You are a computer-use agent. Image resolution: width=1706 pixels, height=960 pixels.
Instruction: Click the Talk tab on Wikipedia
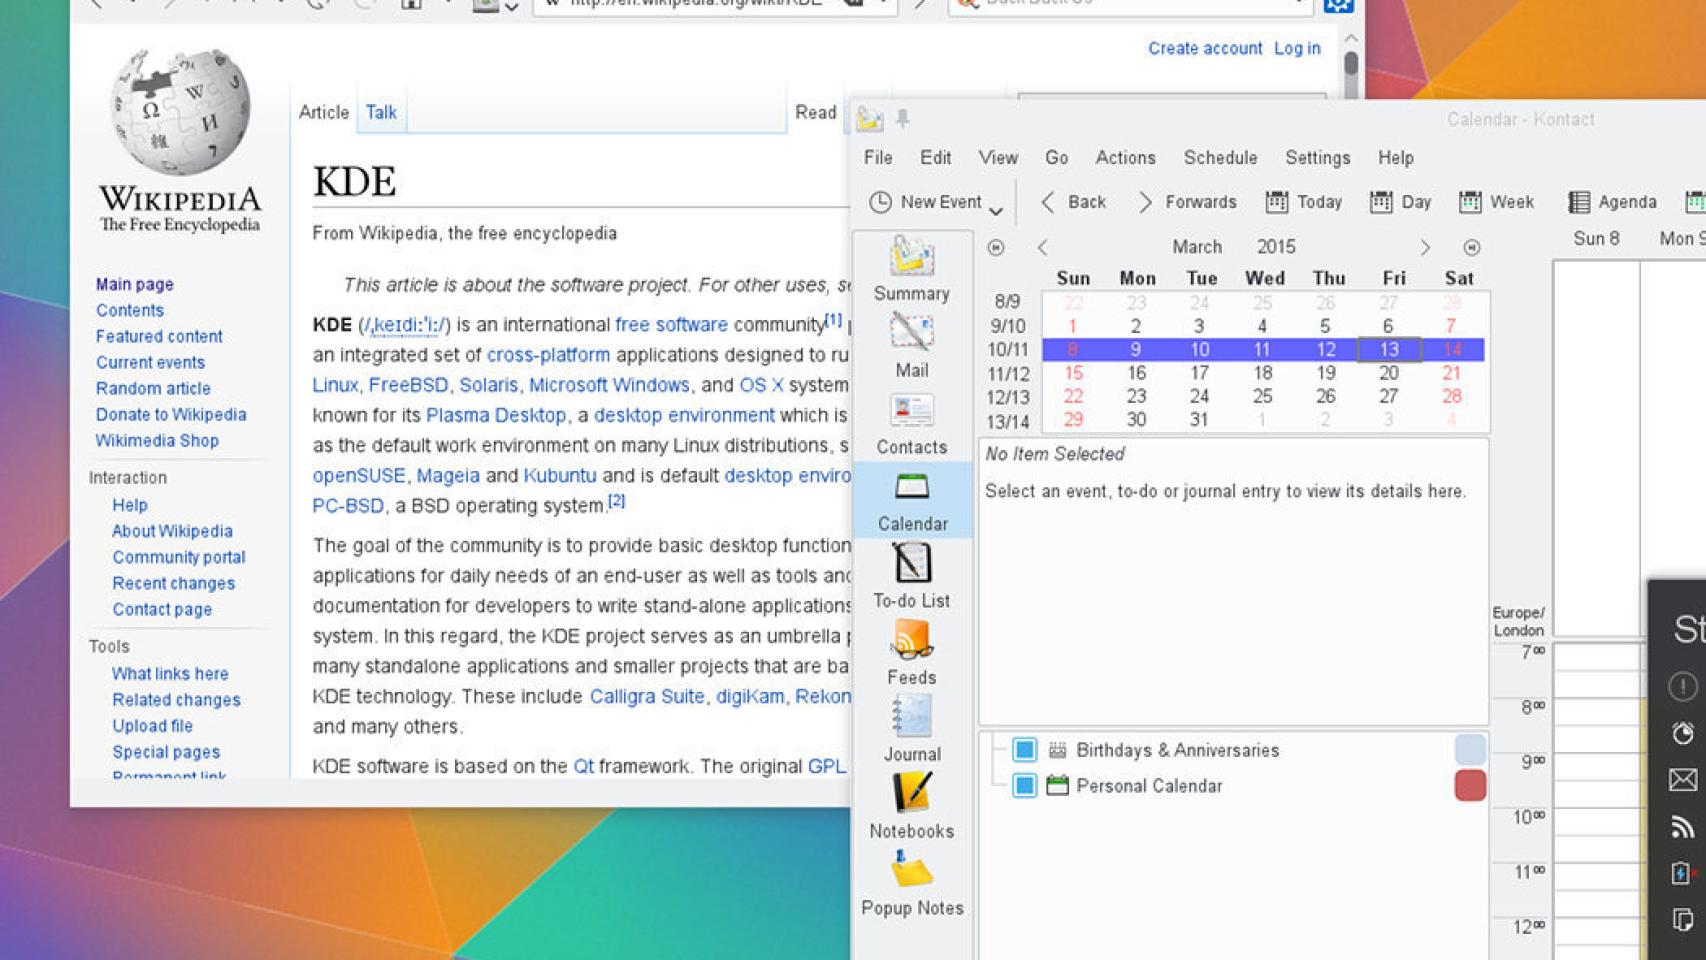381,113
